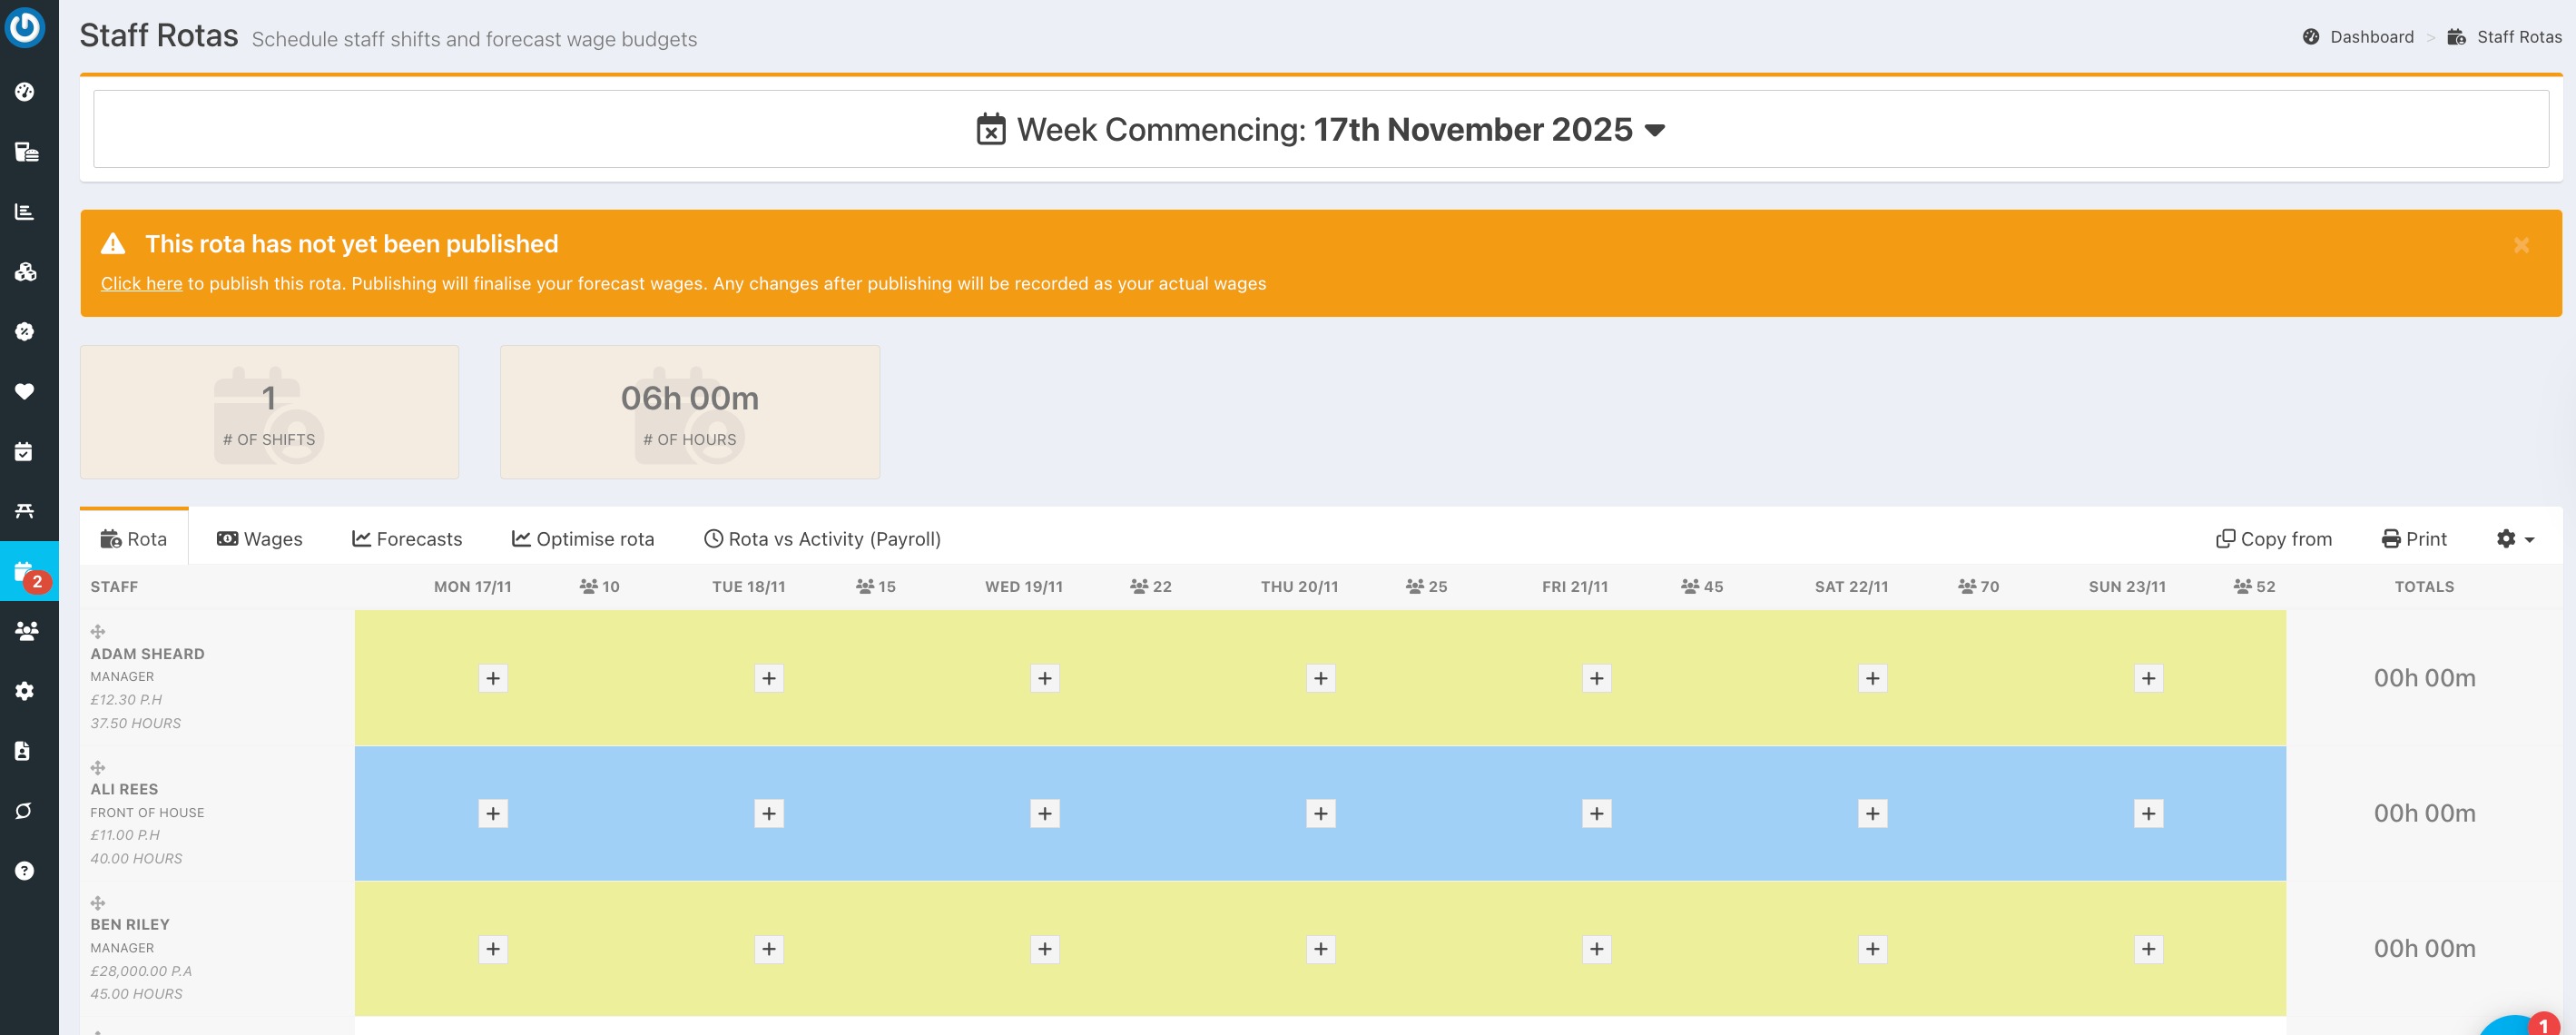Open the staff group sidebar icon

click(26, 631)
